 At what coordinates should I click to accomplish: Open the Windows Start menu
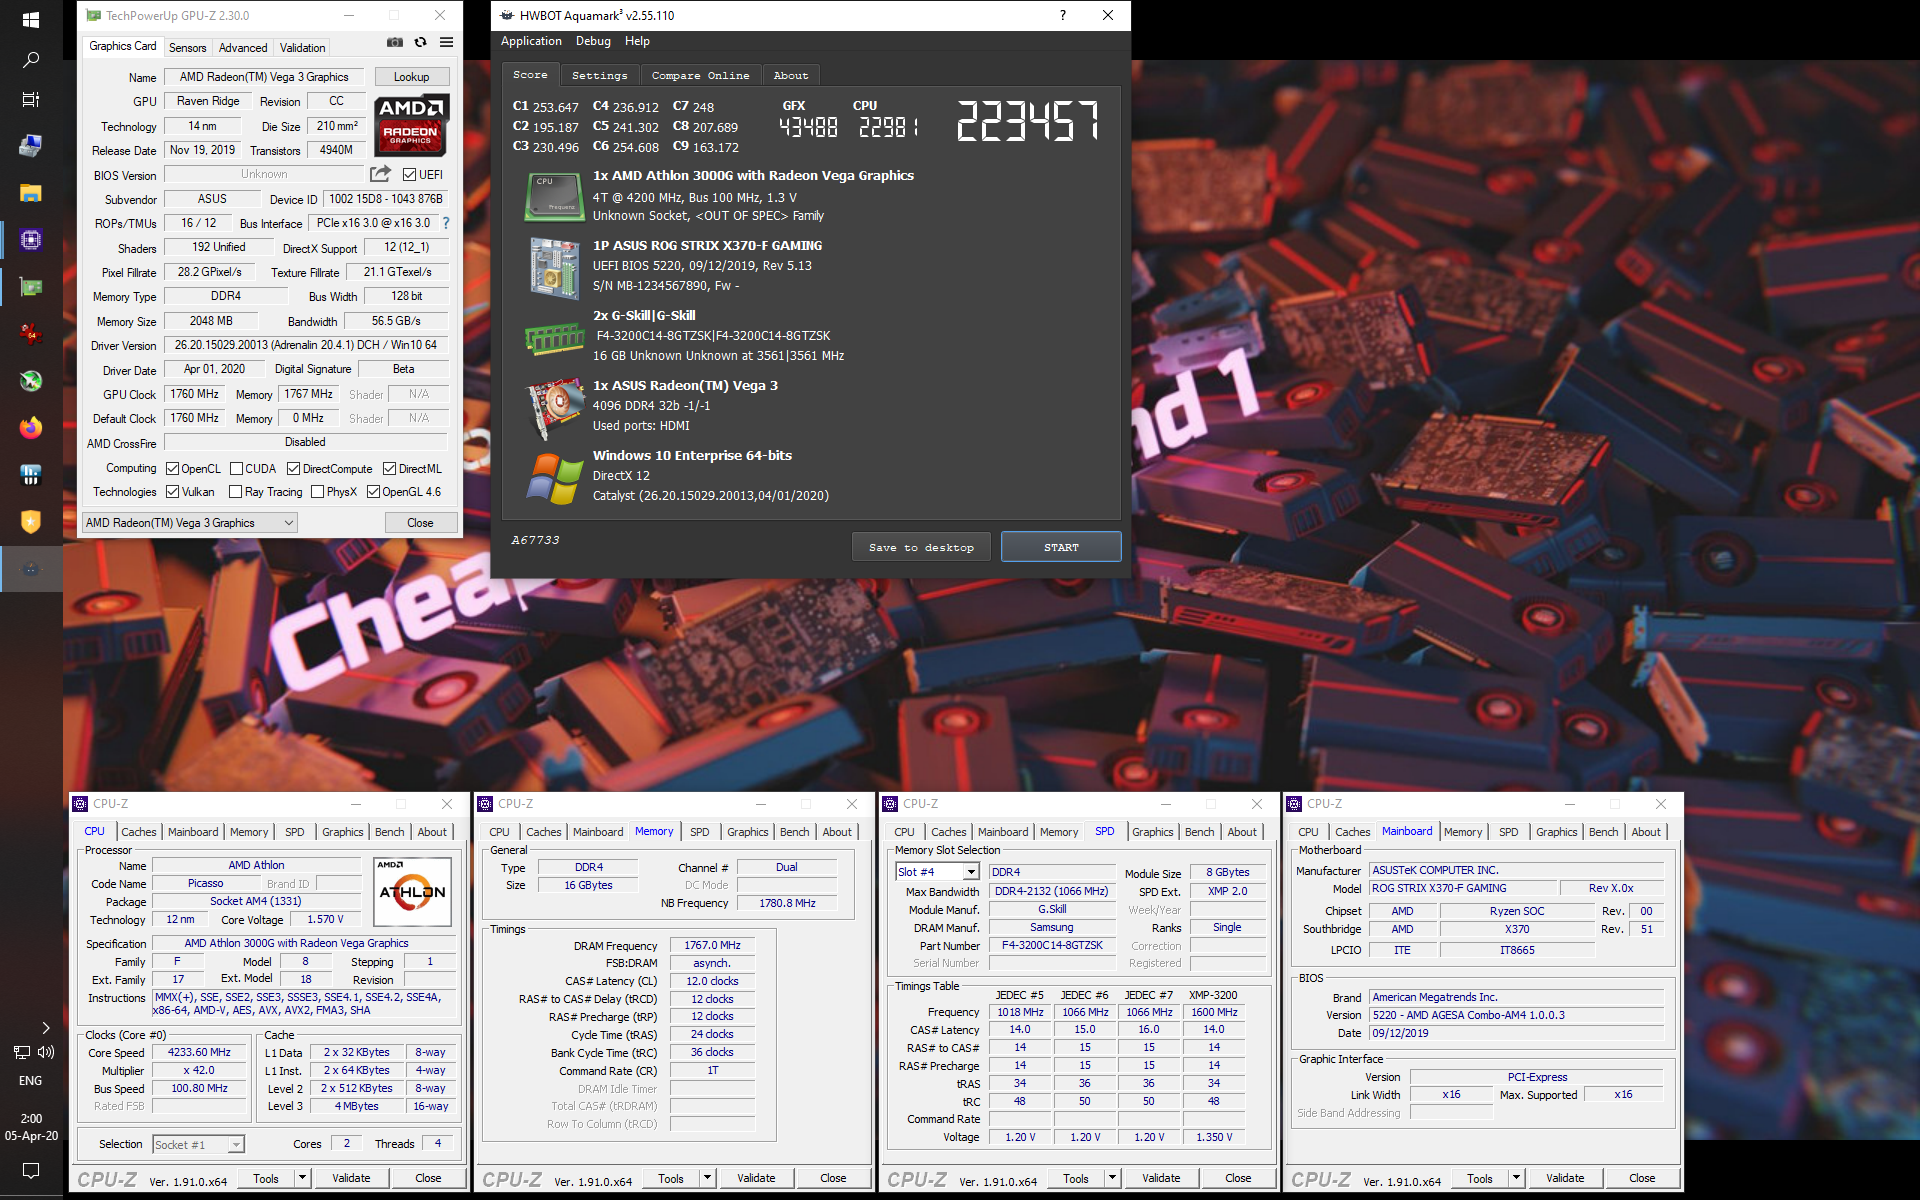coord(31,19)
